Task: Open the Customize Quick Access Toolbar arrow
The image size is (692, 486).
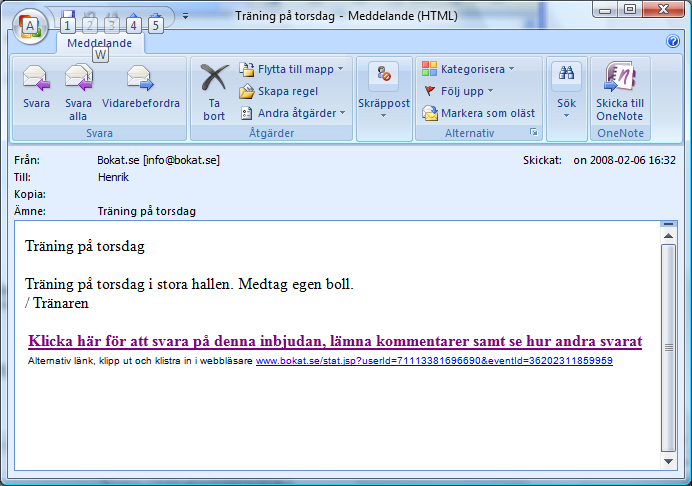Action: 185,16
